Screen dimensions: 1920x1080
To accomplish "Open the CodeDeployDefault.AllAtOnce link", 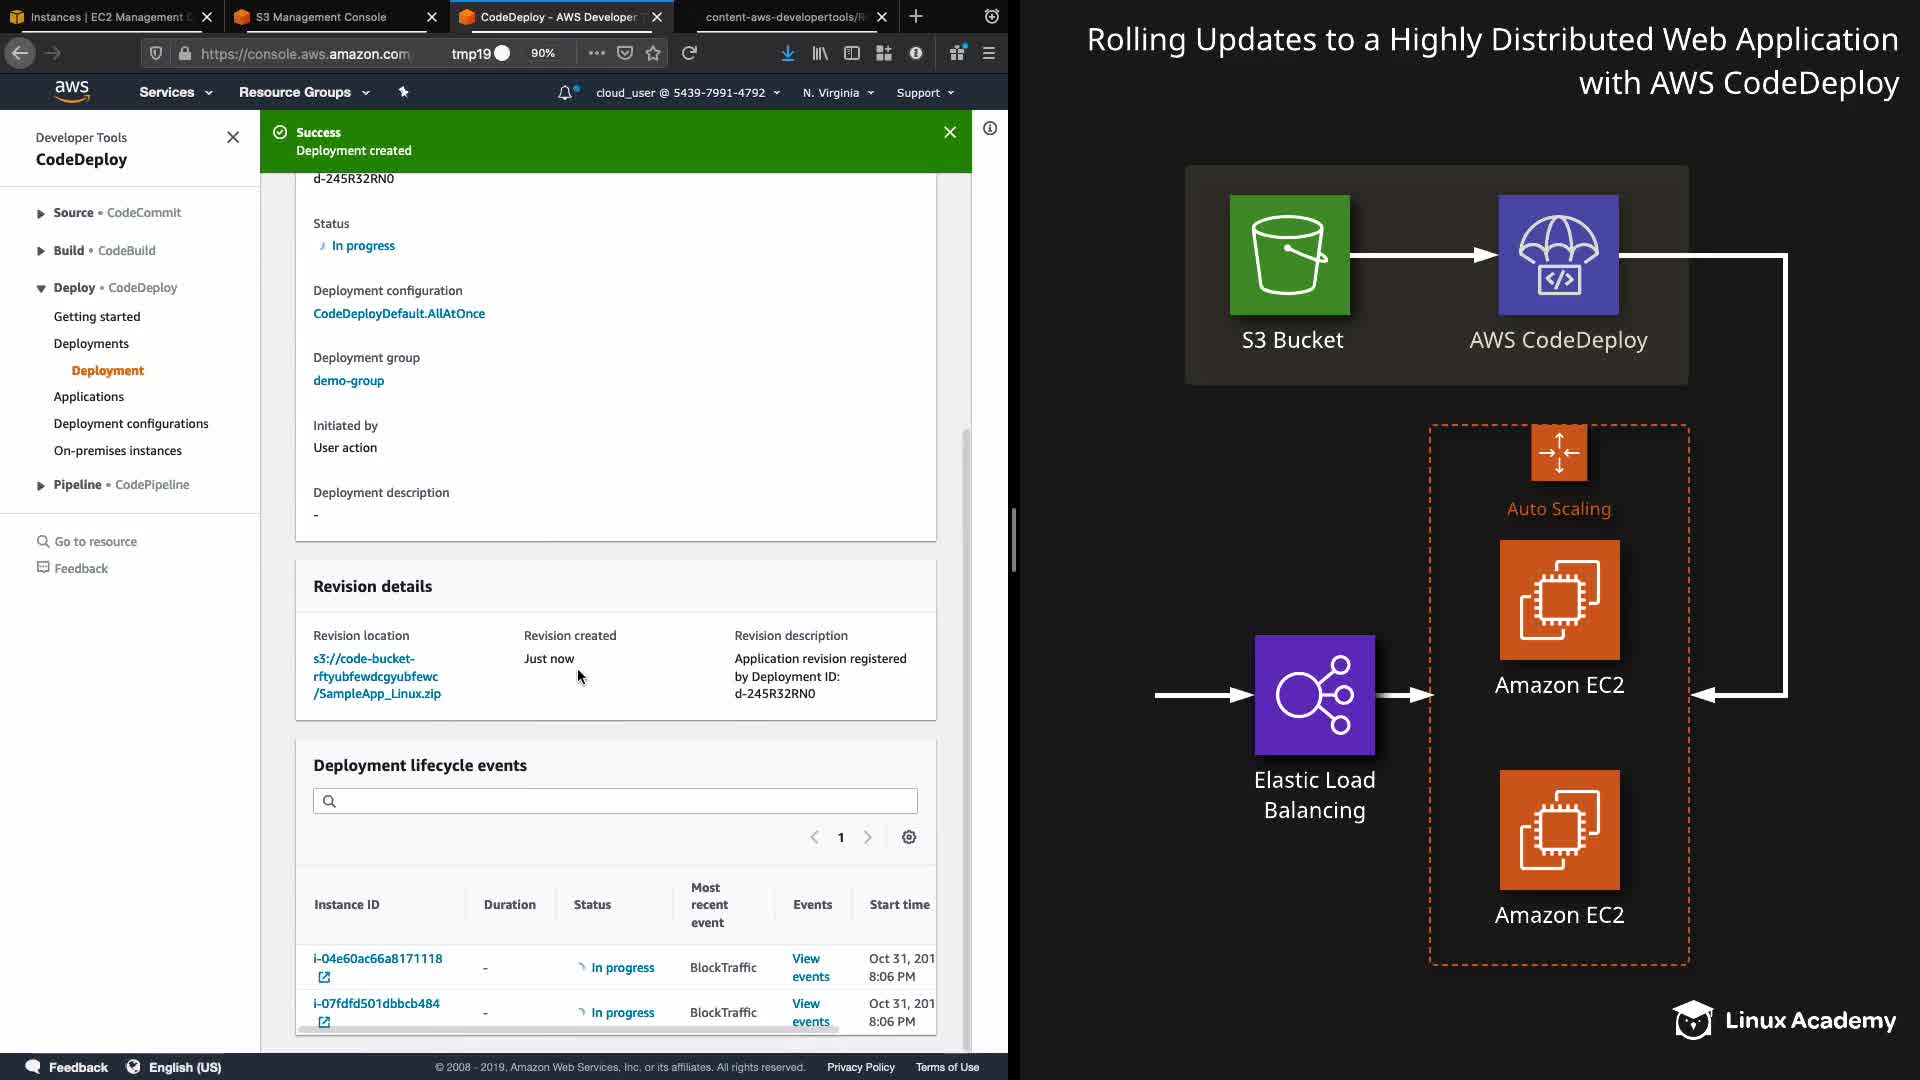I will (x=398, y=313).
